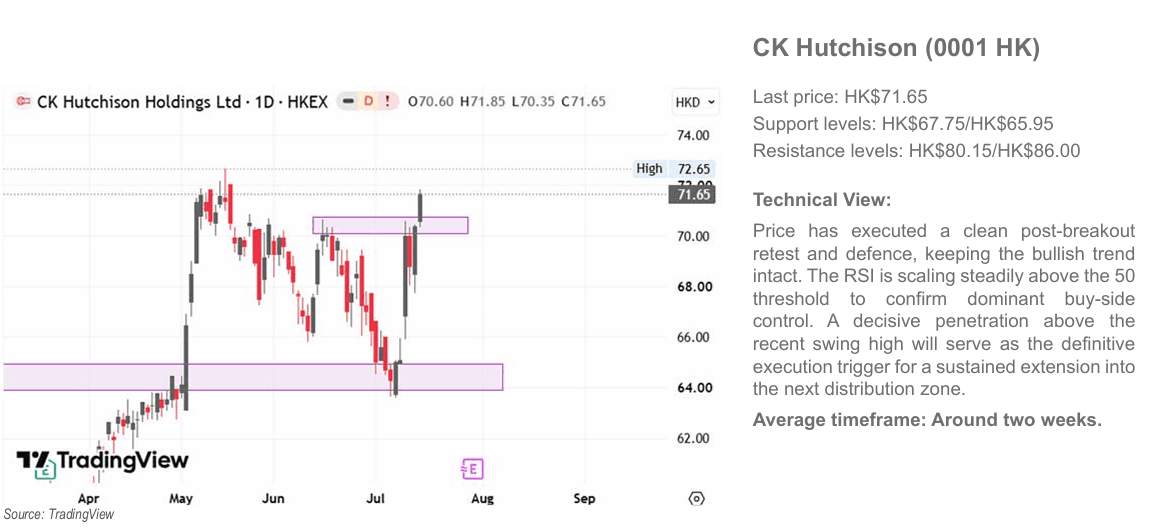Click the 62.00 price scale value
Screen dimensions: 1151x528
694,438
